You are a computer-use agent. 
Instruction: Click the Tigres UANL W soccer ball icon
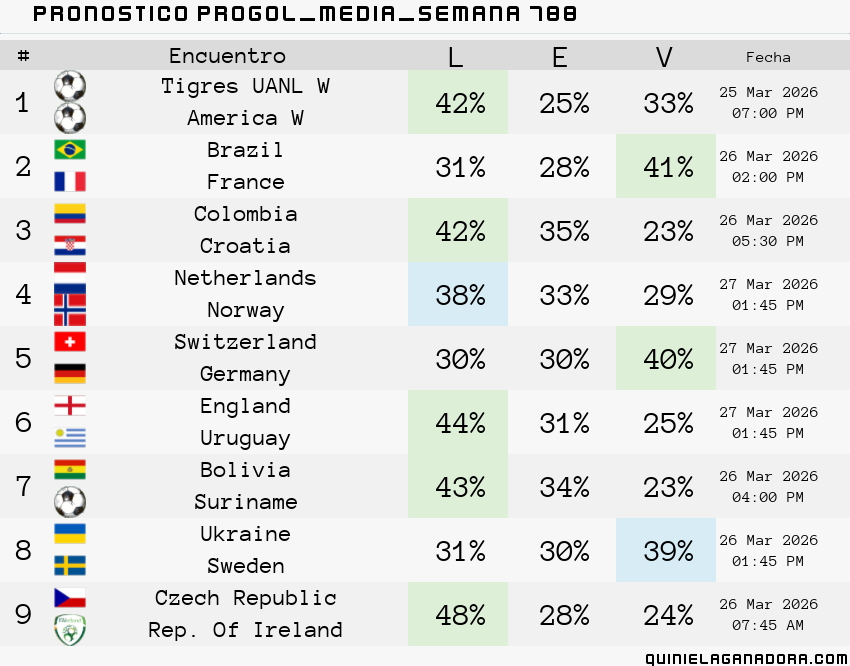(70, 86)
